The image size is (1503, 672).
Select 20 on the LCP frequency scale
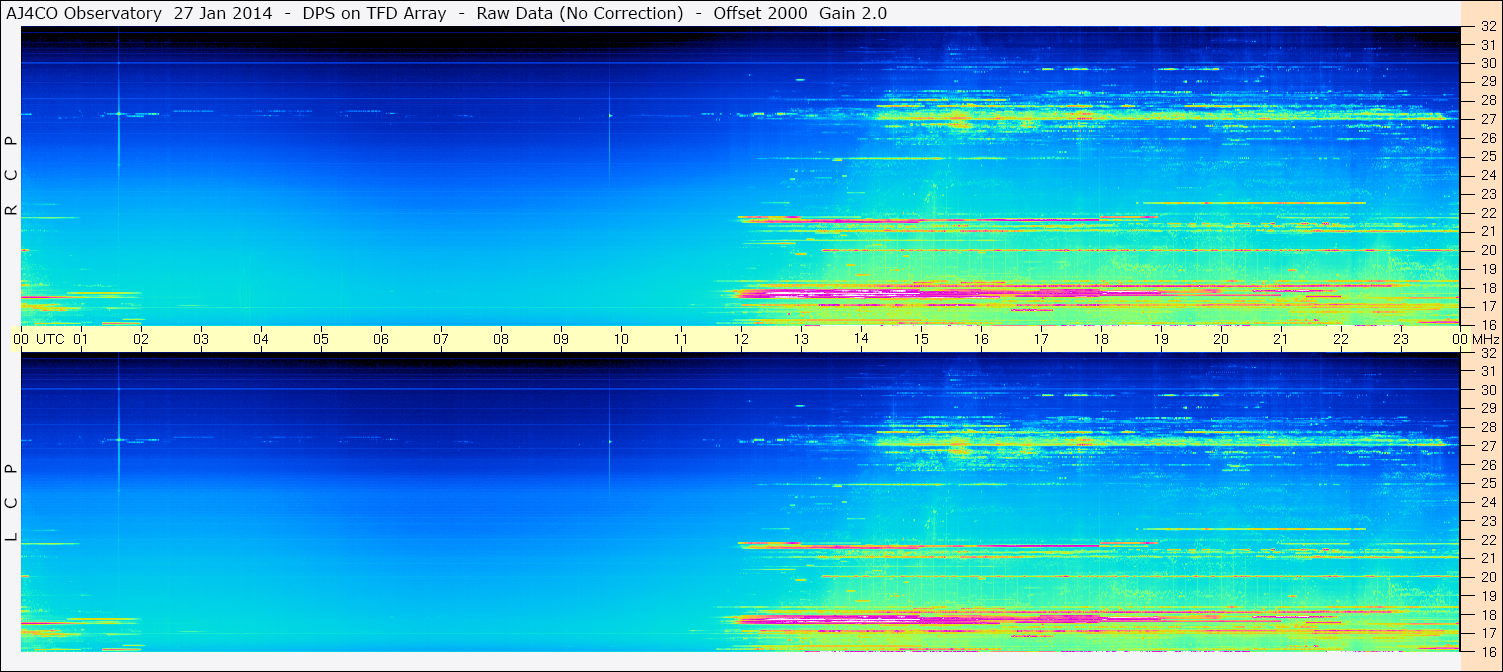click(1488, 577)
